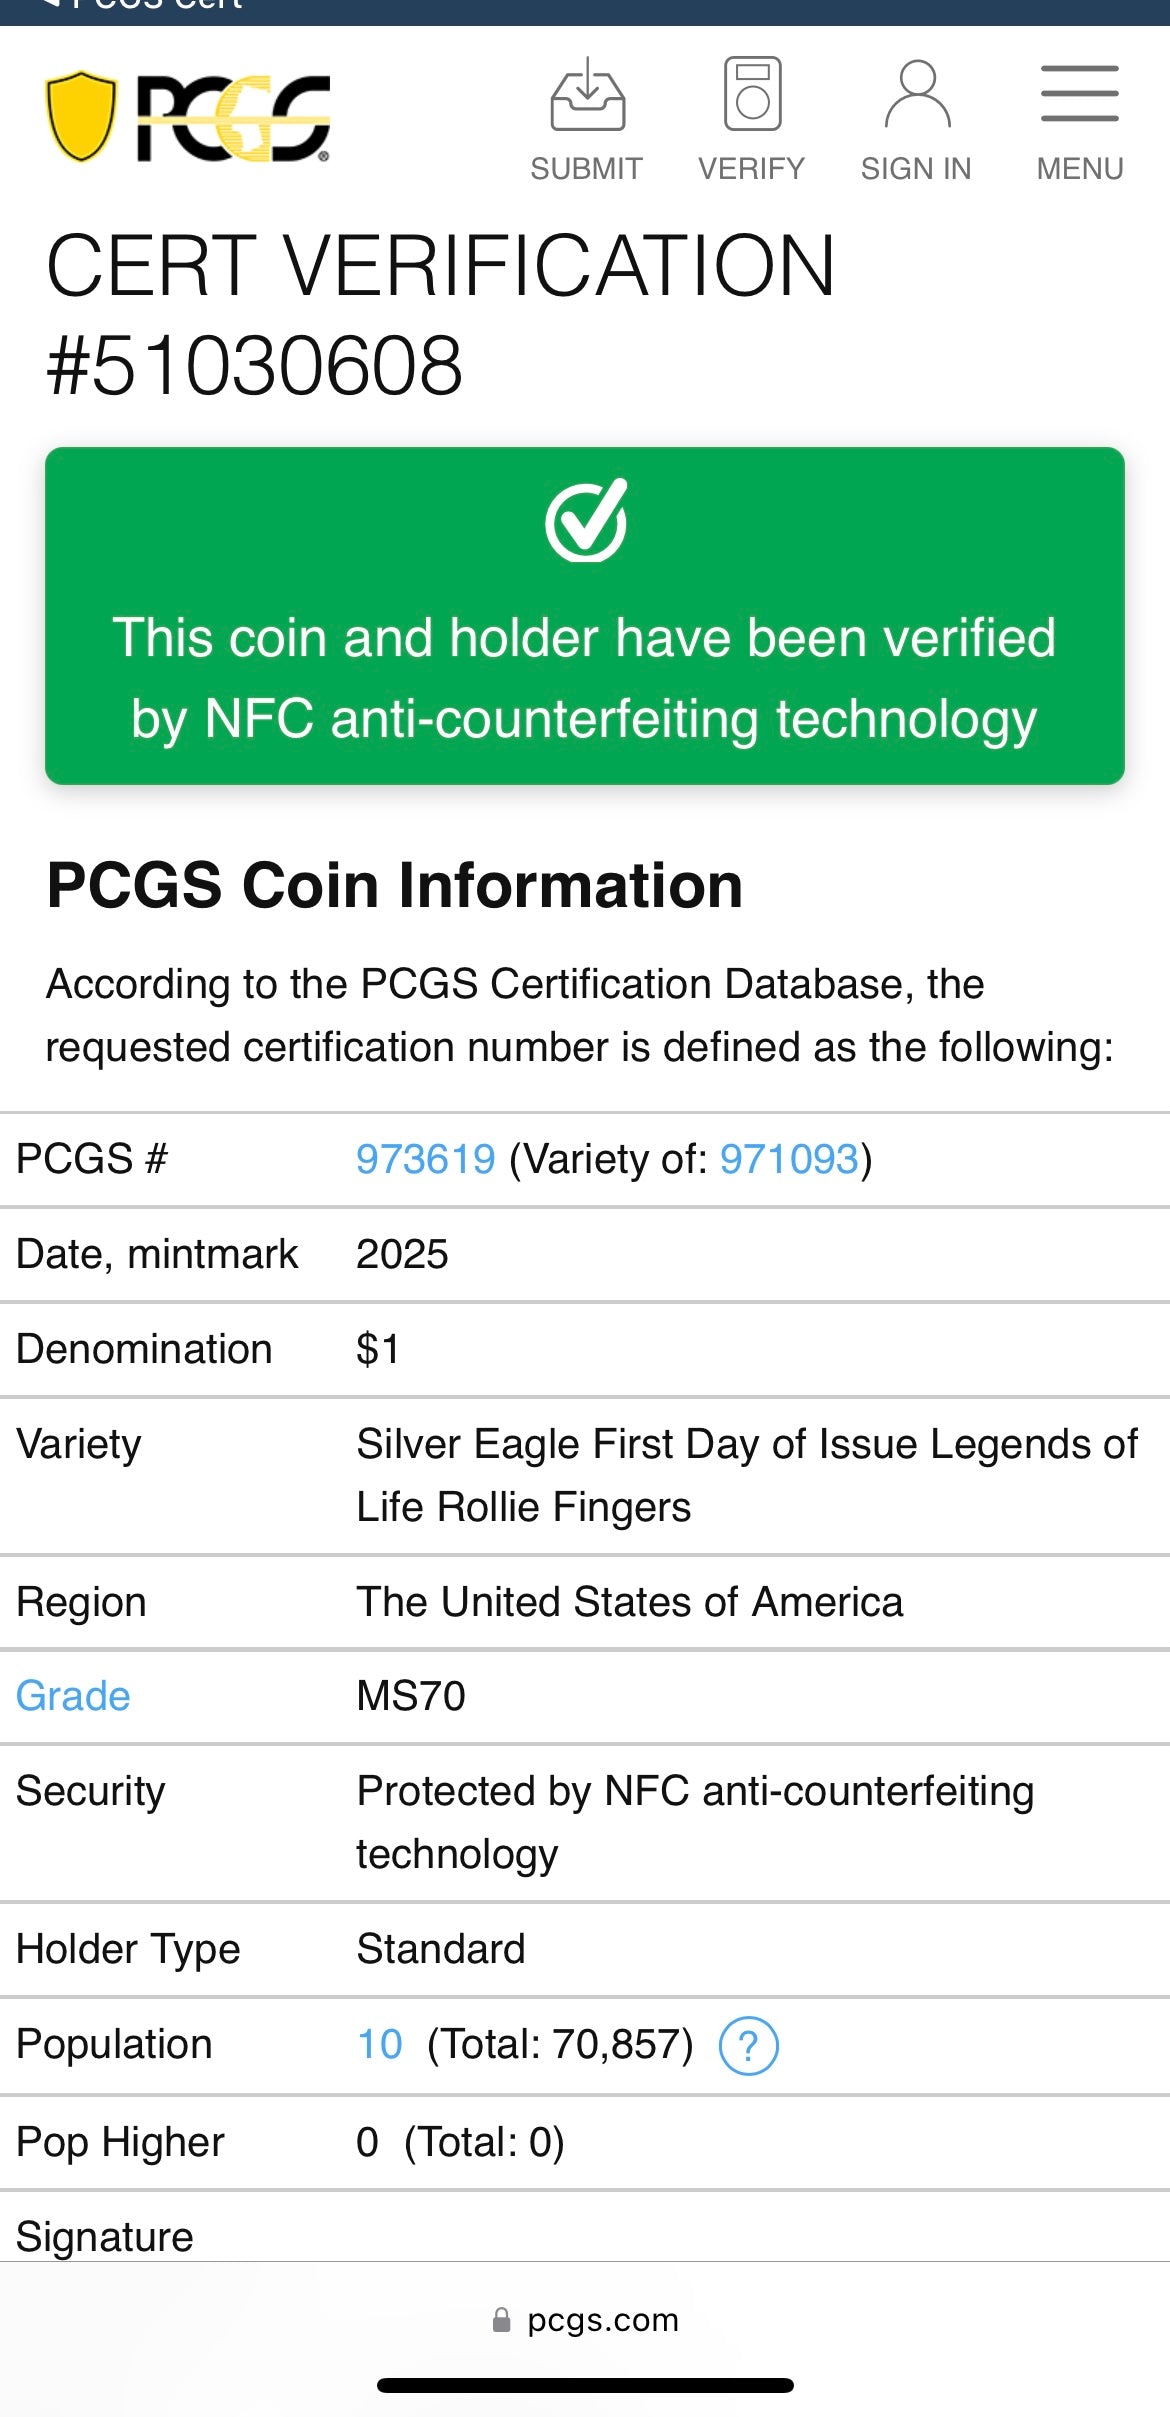Open the Population help question mark icon
The height and width of the screenshot is (2417, 1170).
[748, 2044]
